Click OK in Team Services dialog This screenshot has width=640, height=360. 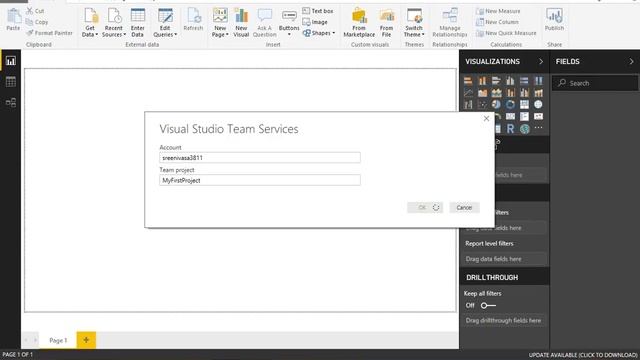pyautogui.click(x=424, y=207)
